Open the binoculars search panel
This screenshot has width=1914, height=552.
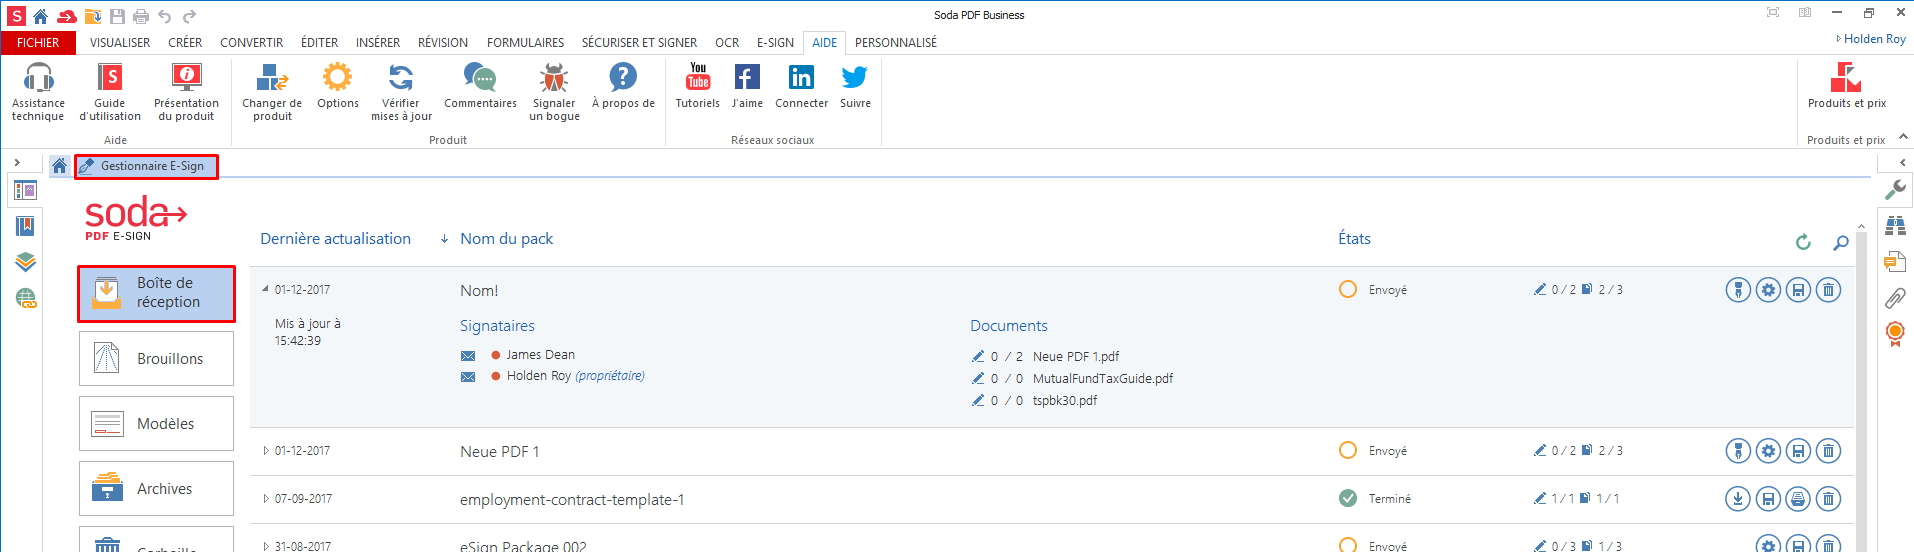tap(1895, 226)
